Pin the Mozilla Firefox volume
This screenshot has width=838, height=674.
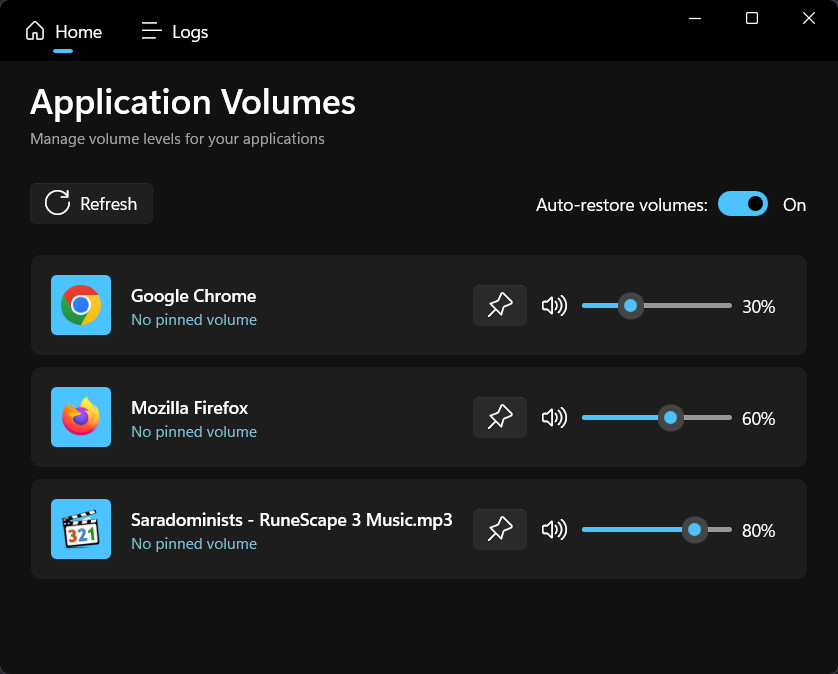pyautogui.click(x=500, y=418)
